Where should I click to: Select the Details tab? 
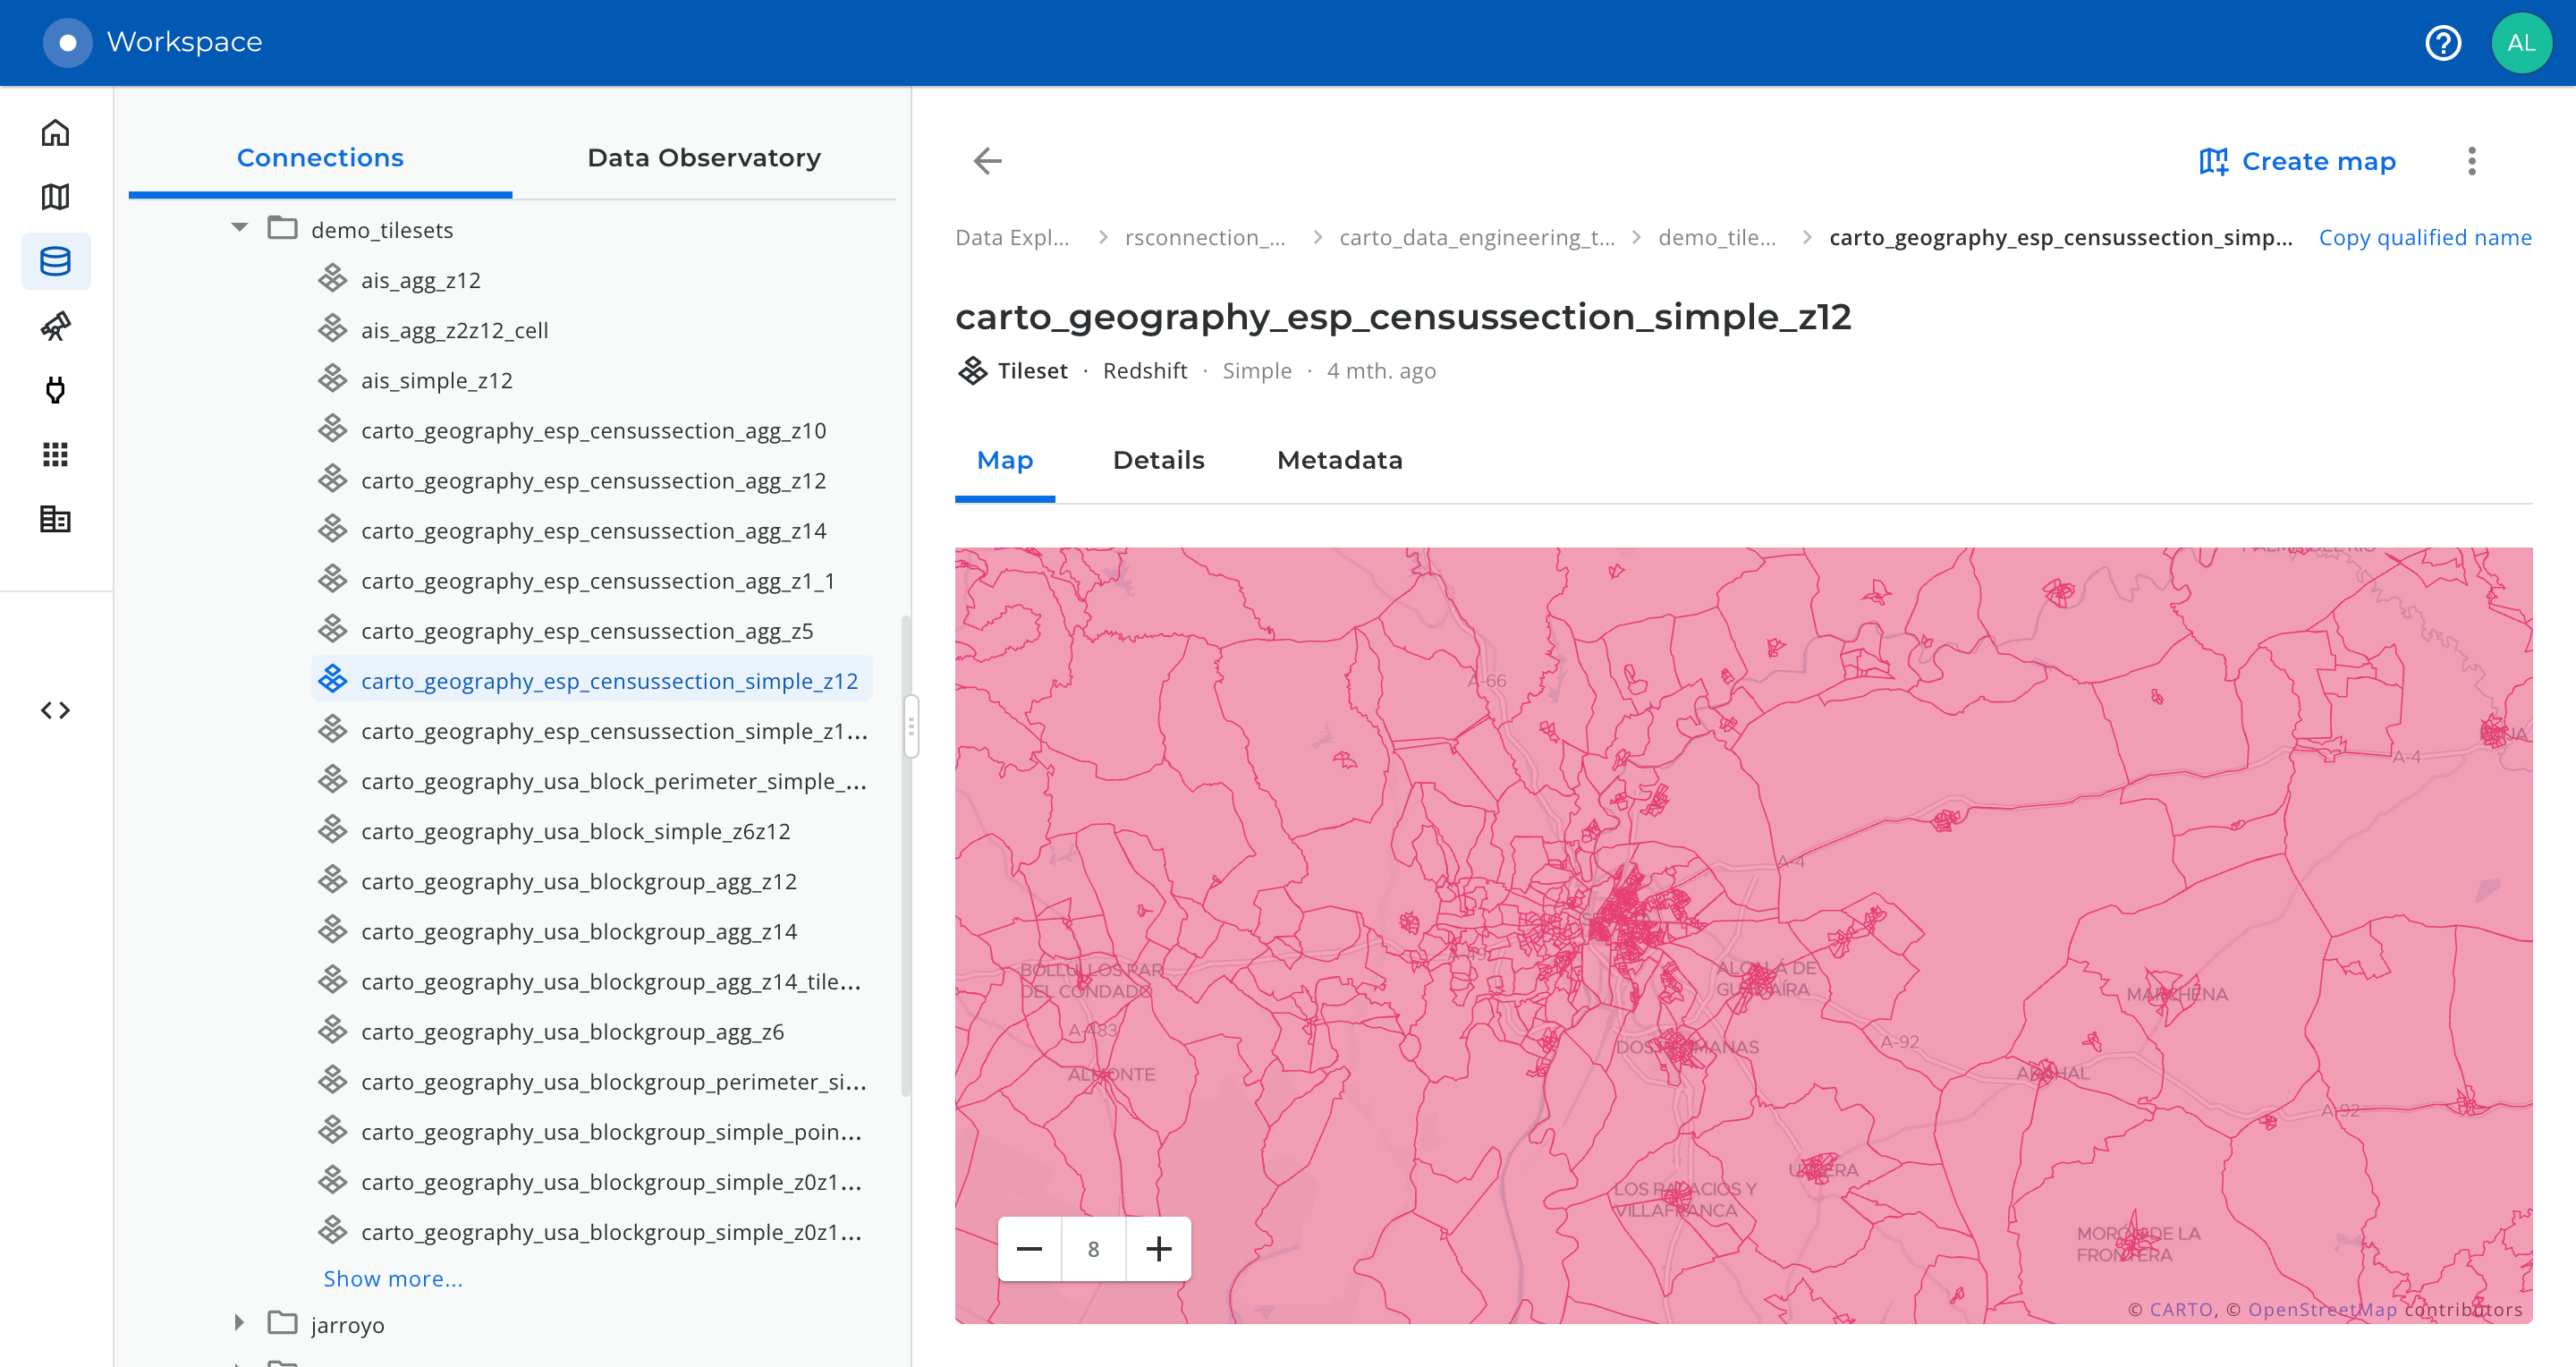(1158, 461)
